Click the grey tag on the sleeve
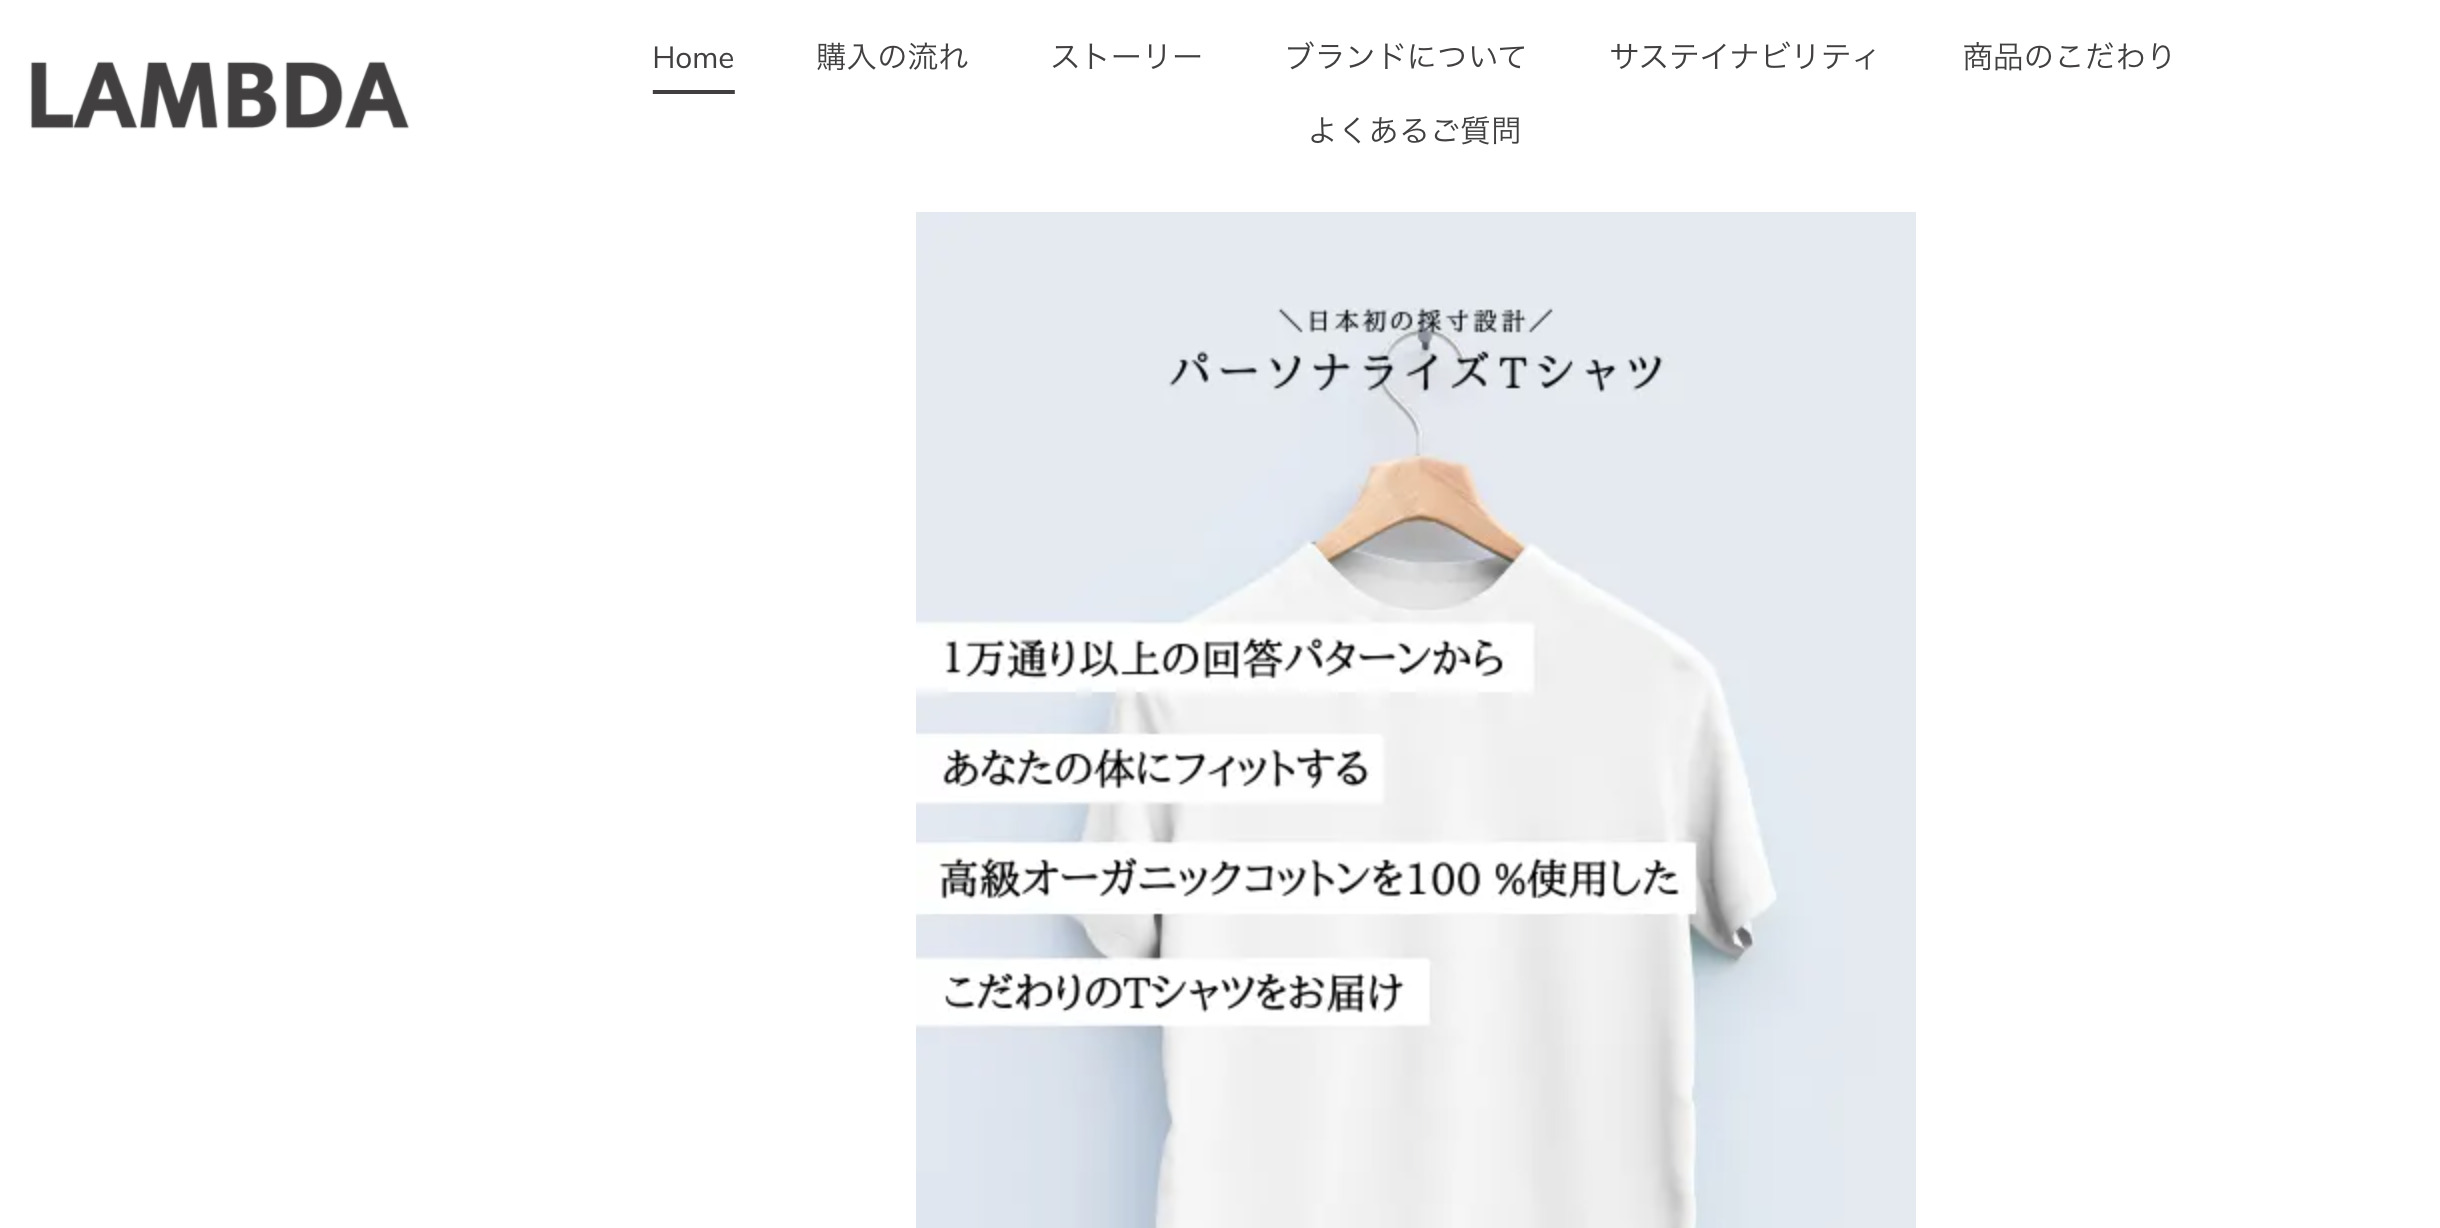The image size is (2440, 1228). click(x=1741, y=938)
